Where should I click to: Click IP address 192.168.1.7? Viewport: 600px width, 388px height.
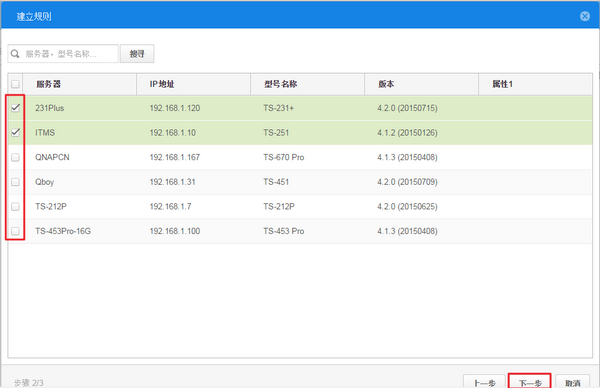click(170, 207)
